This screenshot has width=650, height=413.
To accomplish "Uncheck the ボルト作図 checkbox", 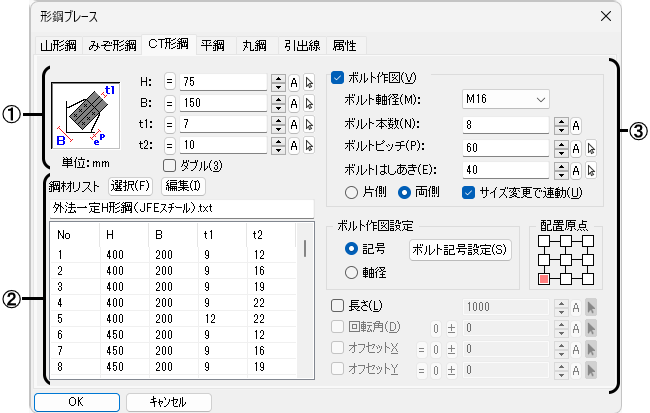I will [x=336, y=78].
